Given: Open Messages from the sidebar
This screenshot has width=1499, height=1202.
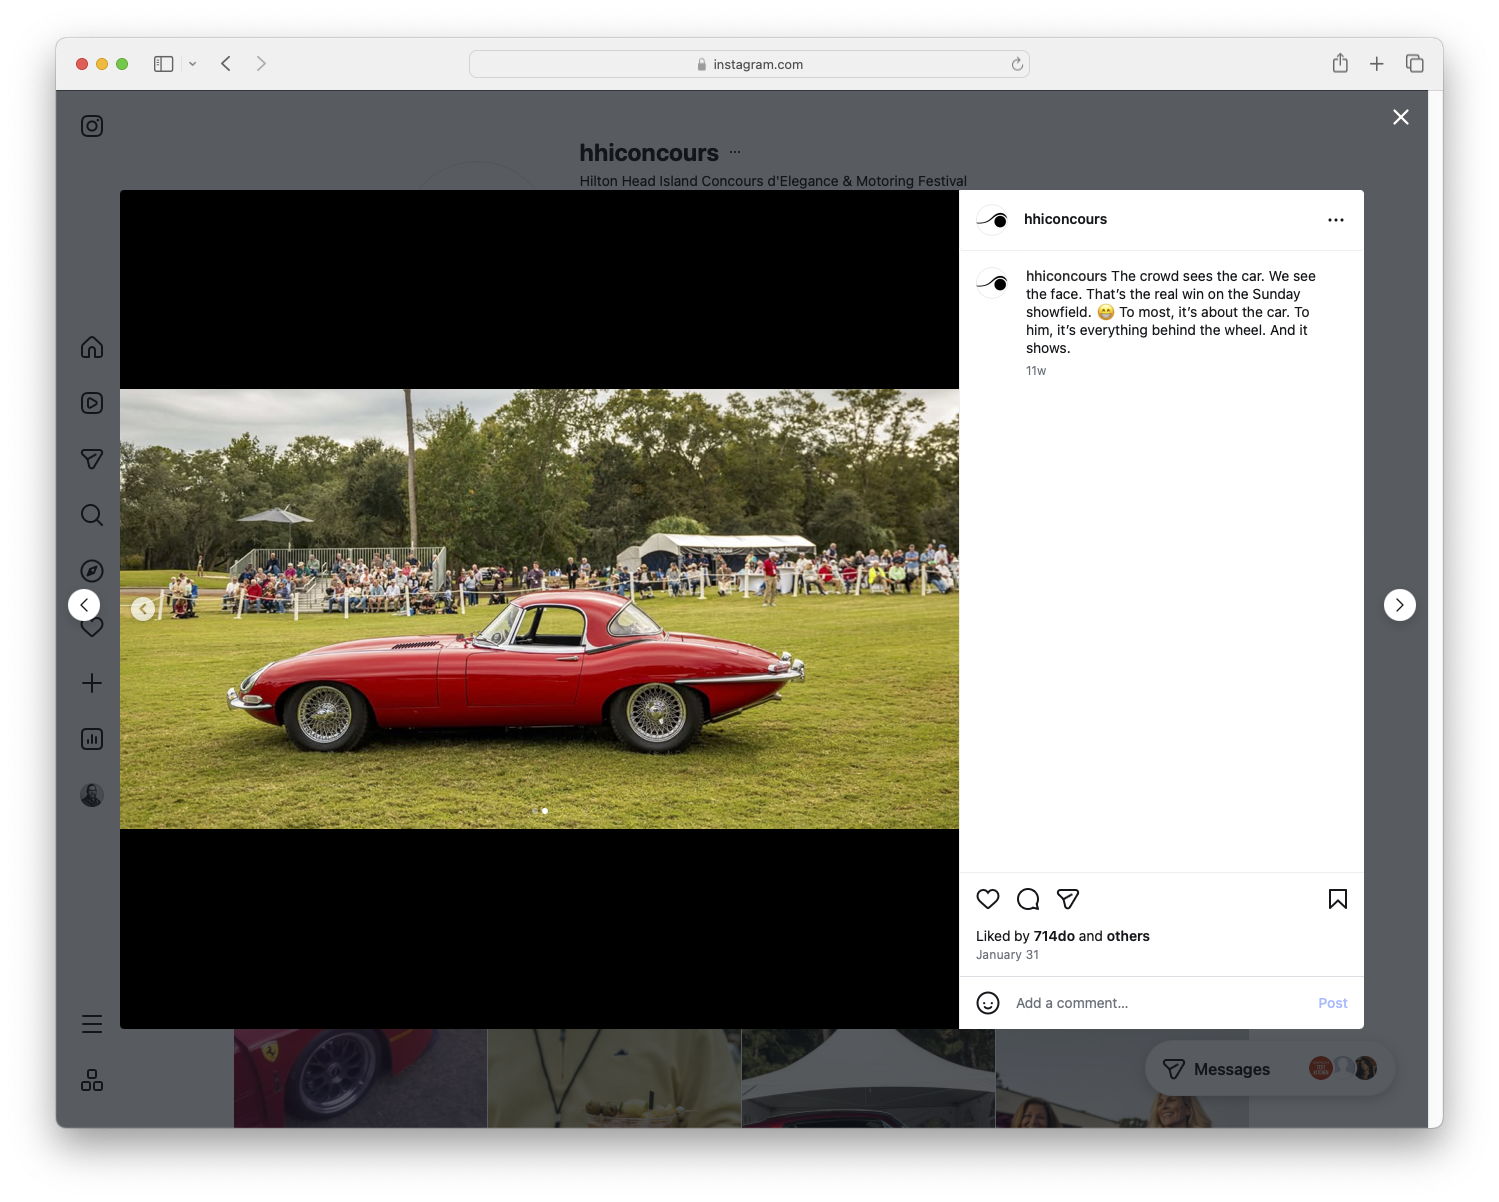Looking at the screenshot, I should [91, 459].
